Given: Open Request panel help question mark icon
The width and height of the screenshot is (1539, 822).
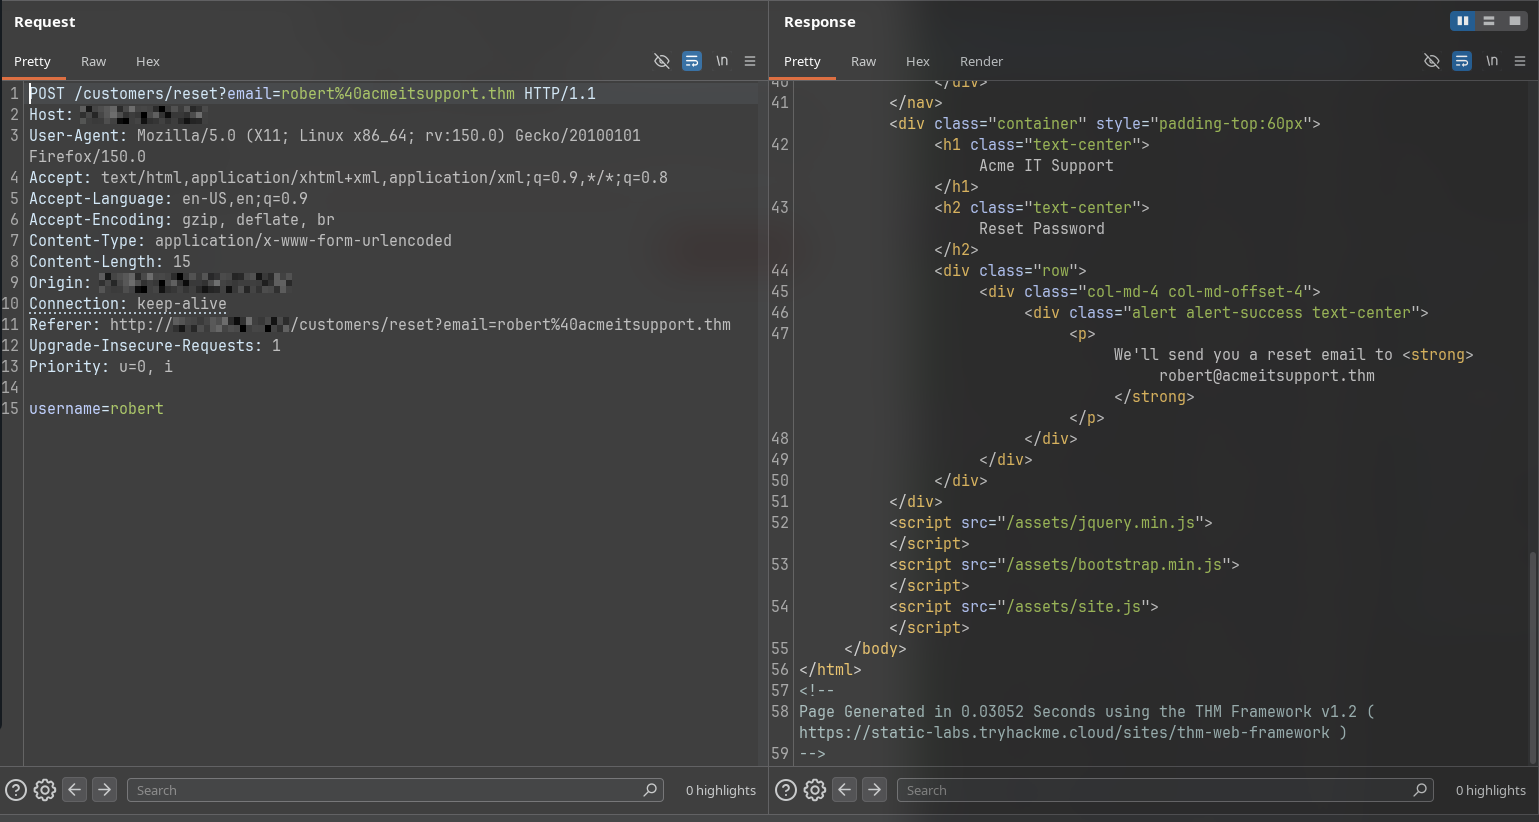Looking at the screenshot, I should [x=16, y=790].
